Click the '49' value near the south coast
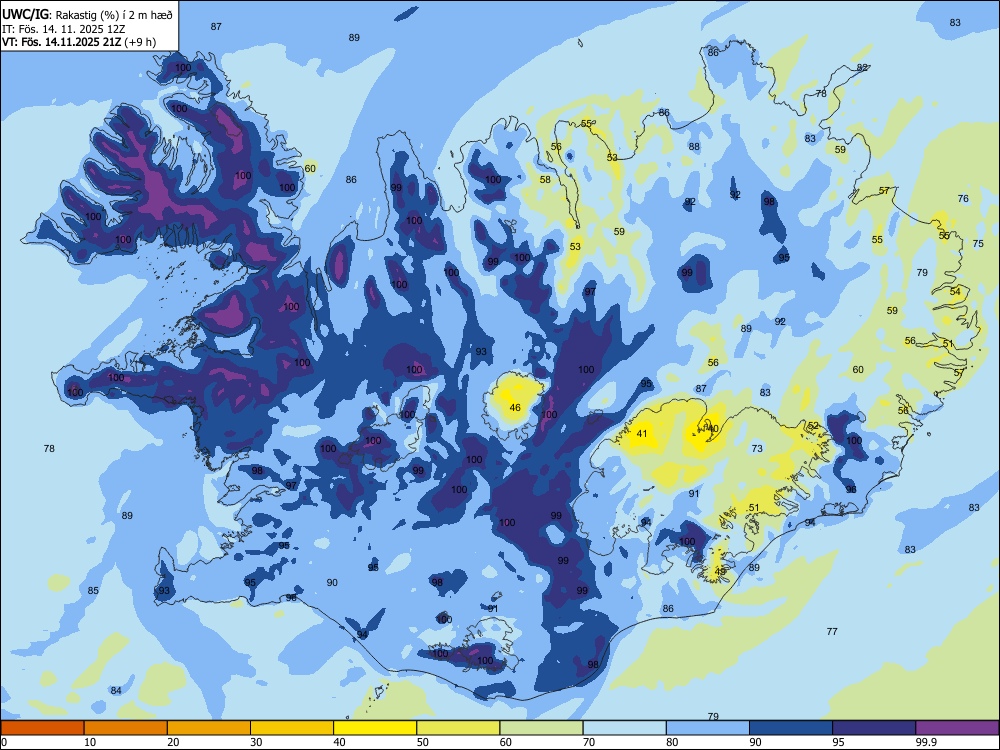The width and height of the screenshot is (1000, 750). tap(720, 571)
